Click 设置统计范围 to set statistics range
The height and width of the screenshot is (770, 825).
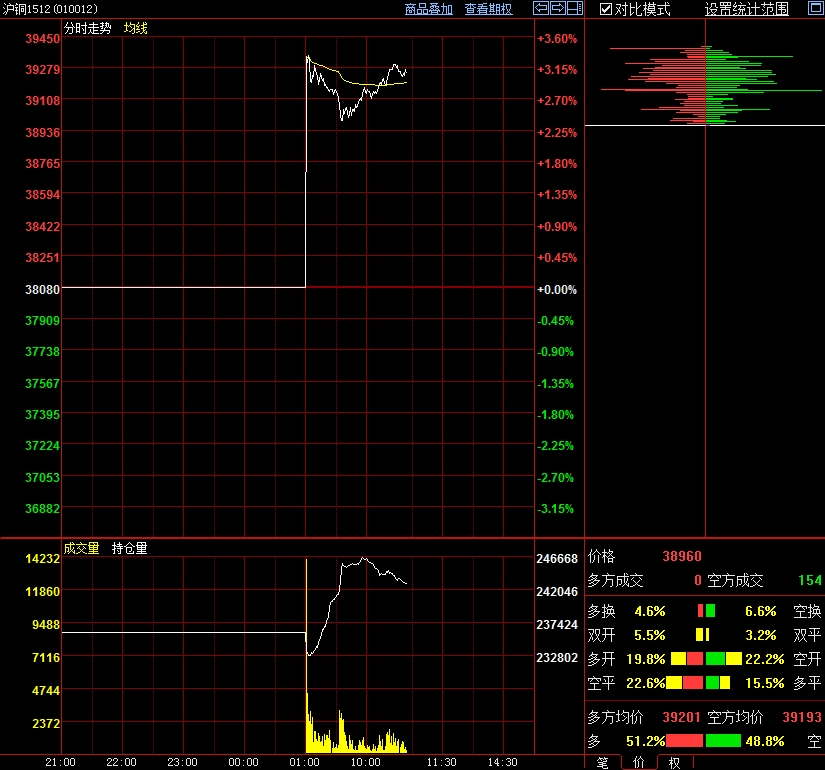pos(746,9)
